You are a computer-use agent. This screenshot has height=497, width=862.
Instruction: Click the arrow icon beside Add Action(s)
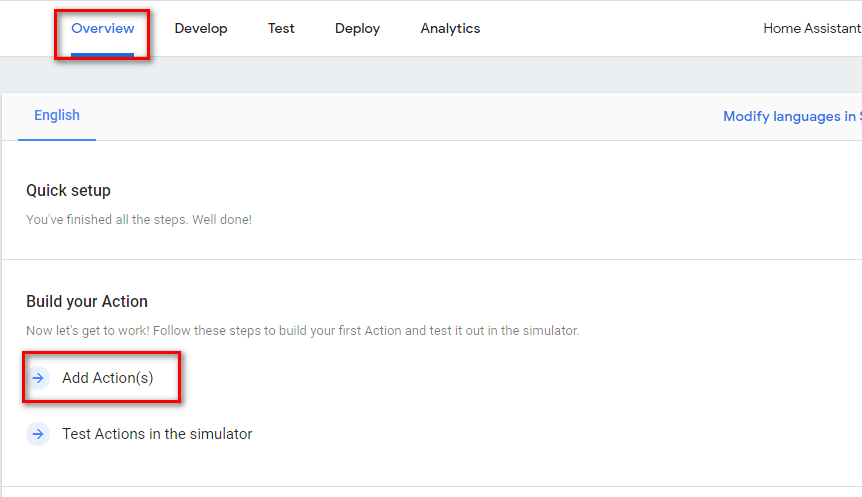click(38, 378)
